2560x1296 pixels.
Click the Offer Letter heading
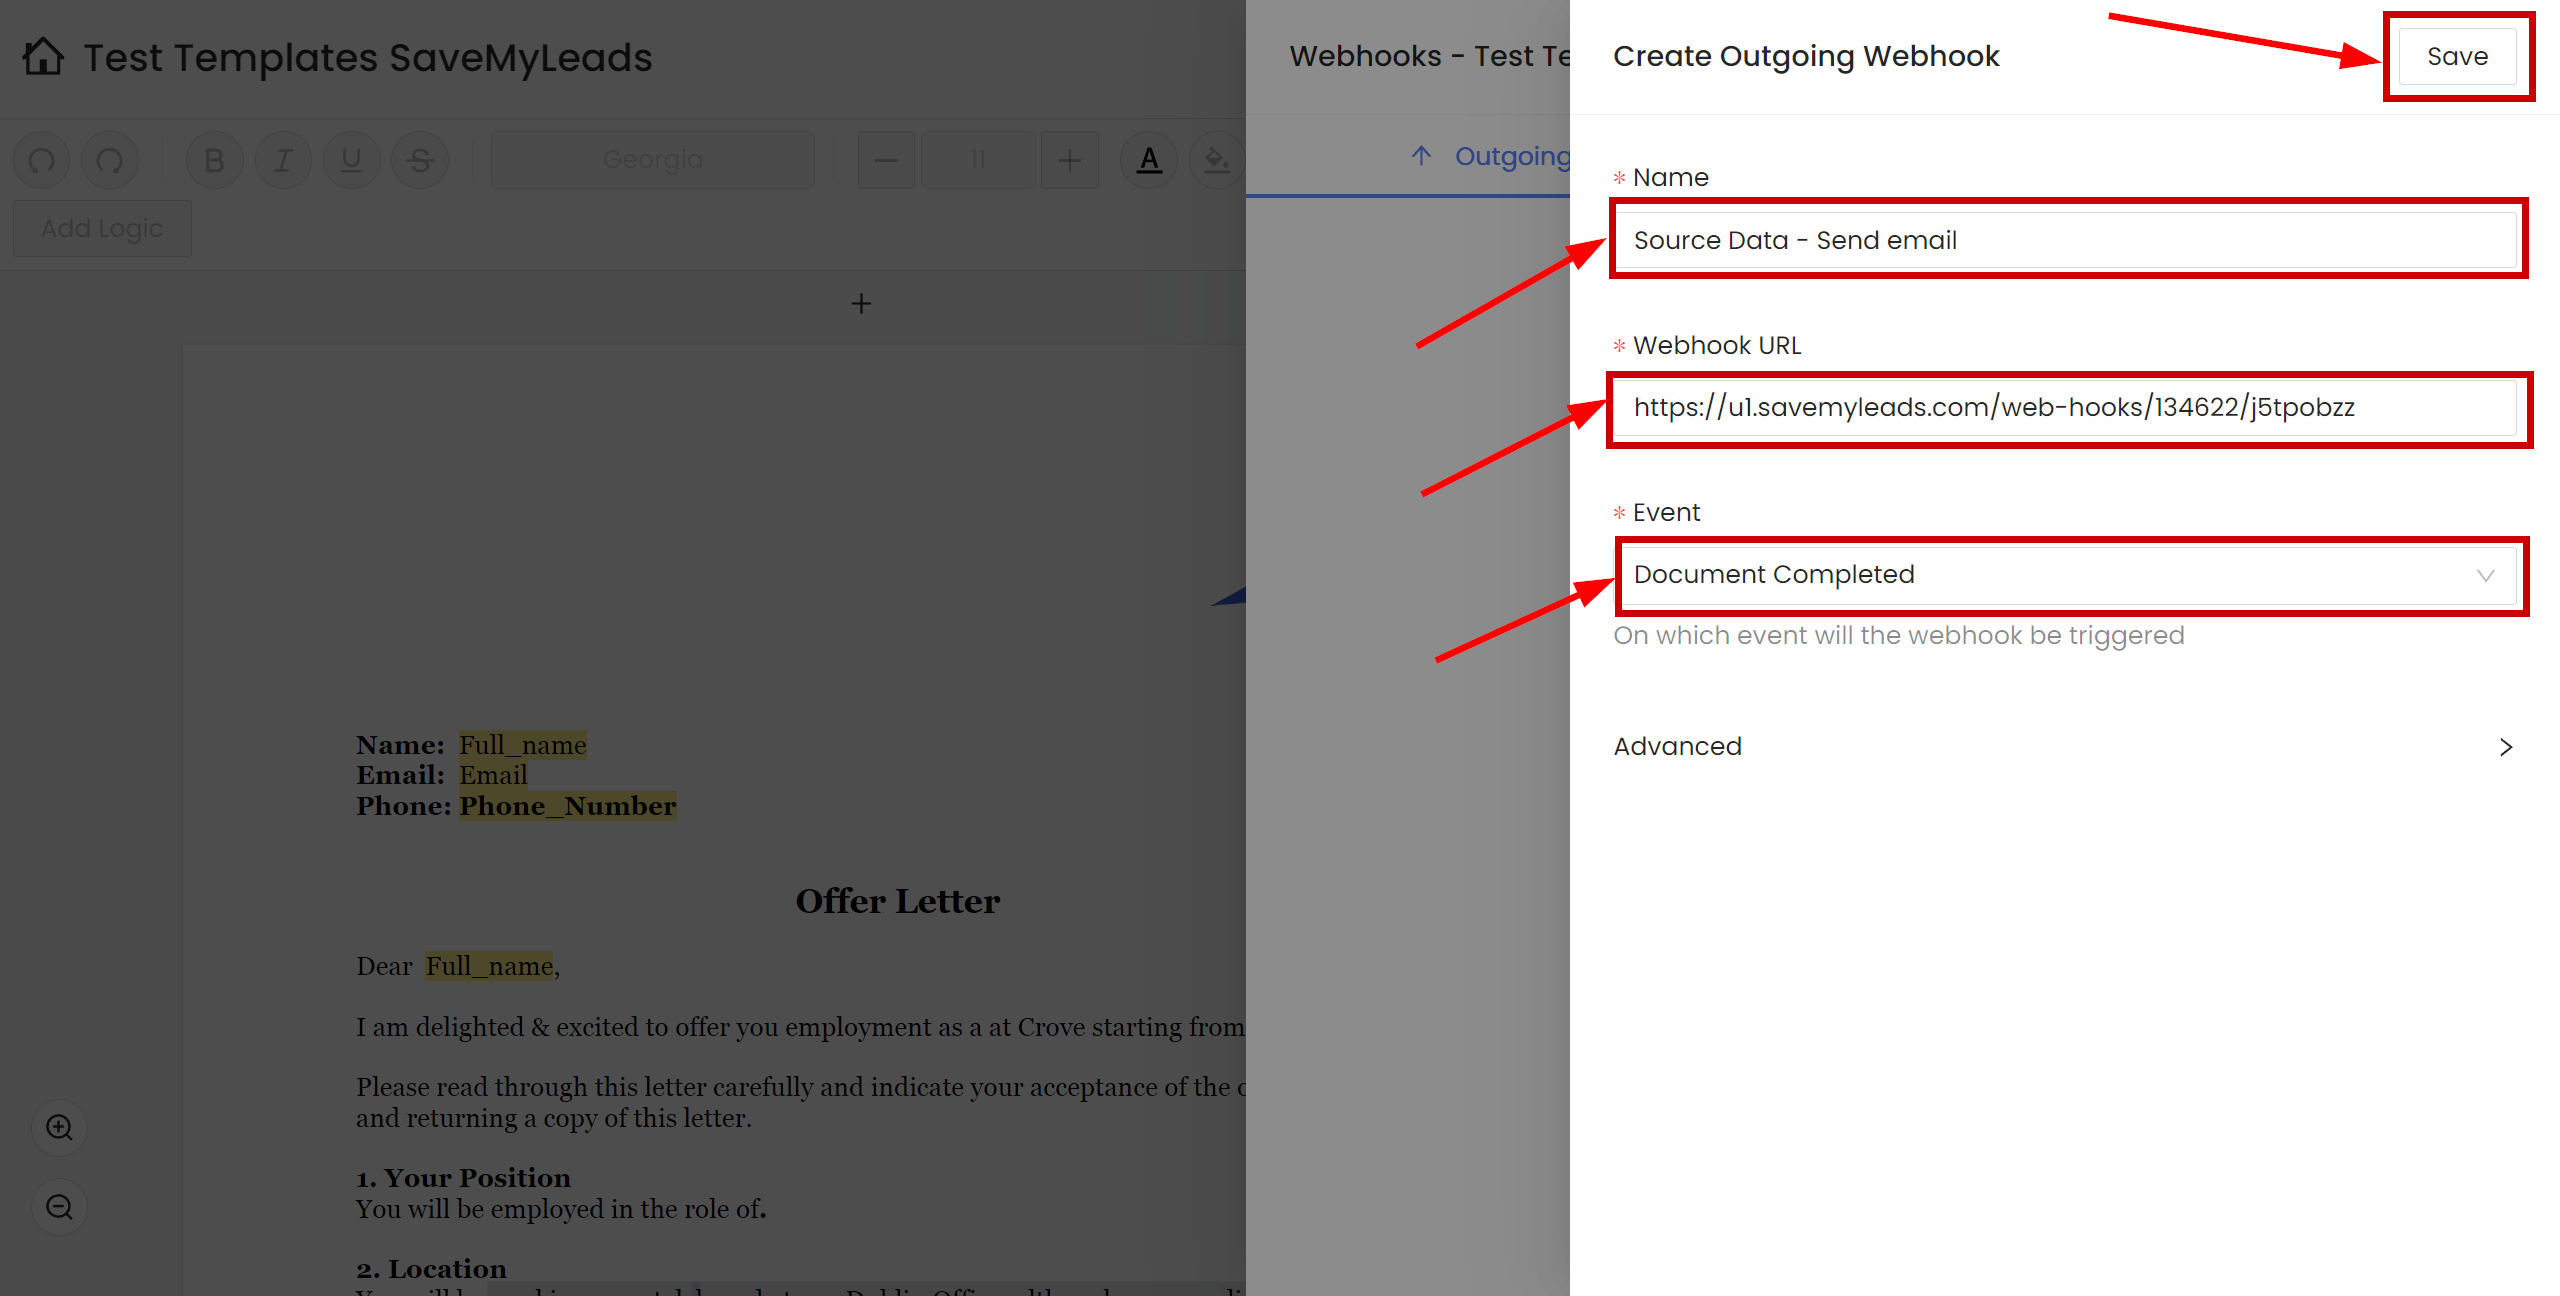[x=898, y=901]
